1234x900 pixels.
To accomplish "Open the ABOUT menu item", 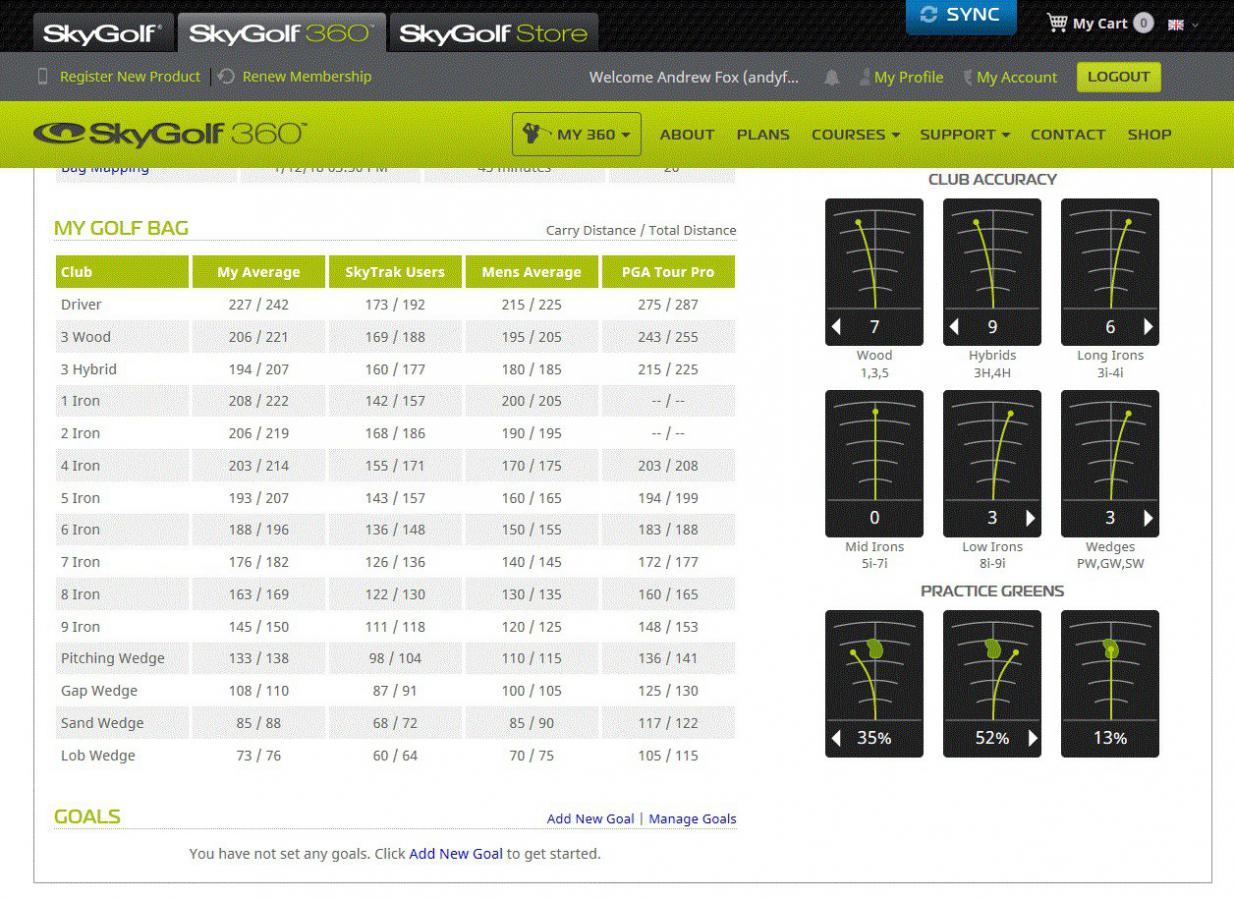I will pyautogui.click(x=687, y=134).
